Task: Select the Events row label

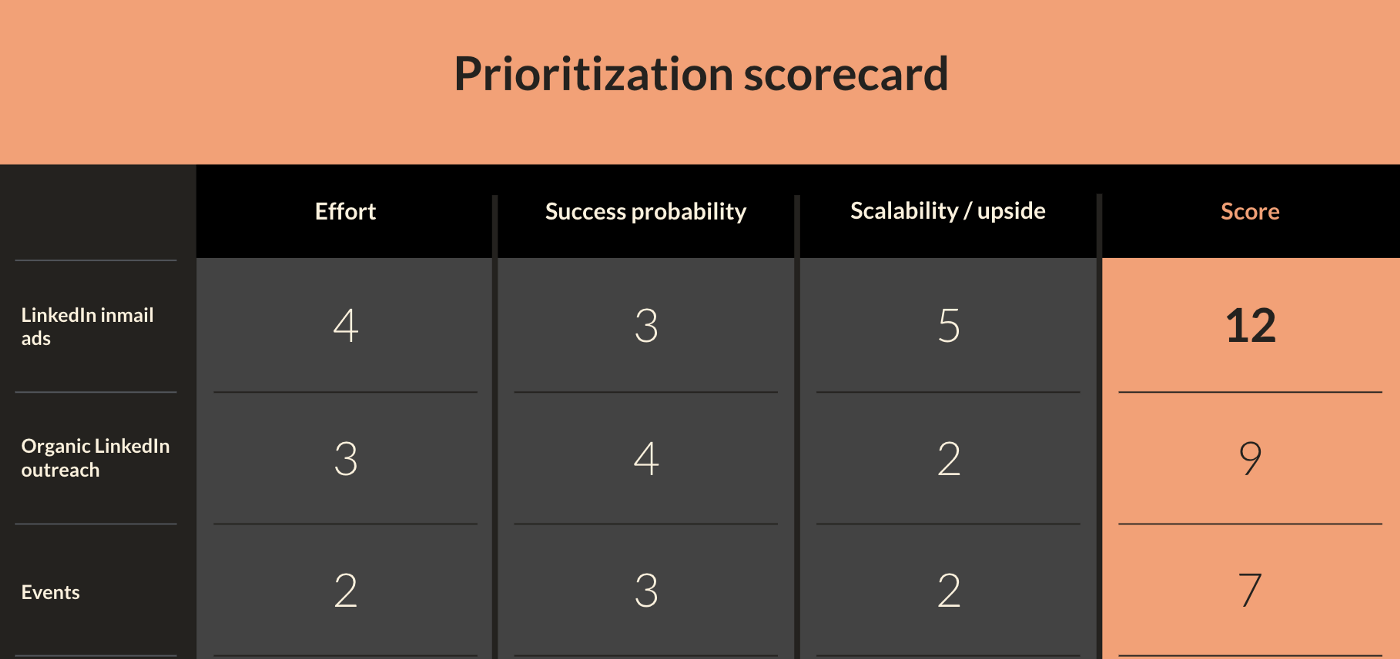Action: [x=50, y=592]
